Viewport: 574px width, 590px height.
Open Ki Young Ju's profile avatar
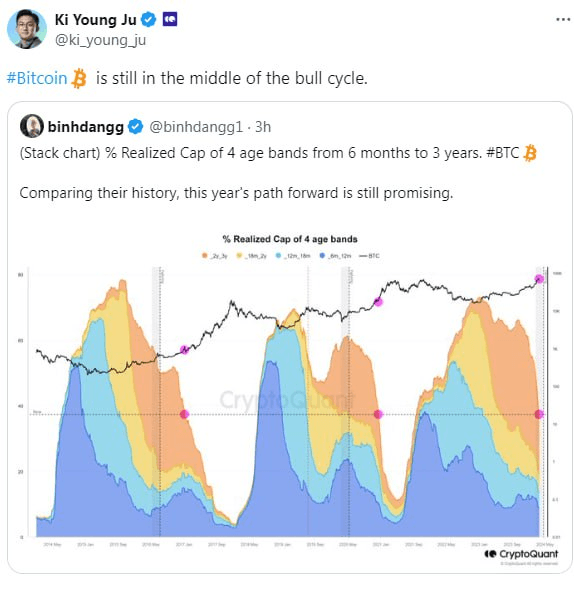(27, 29)
